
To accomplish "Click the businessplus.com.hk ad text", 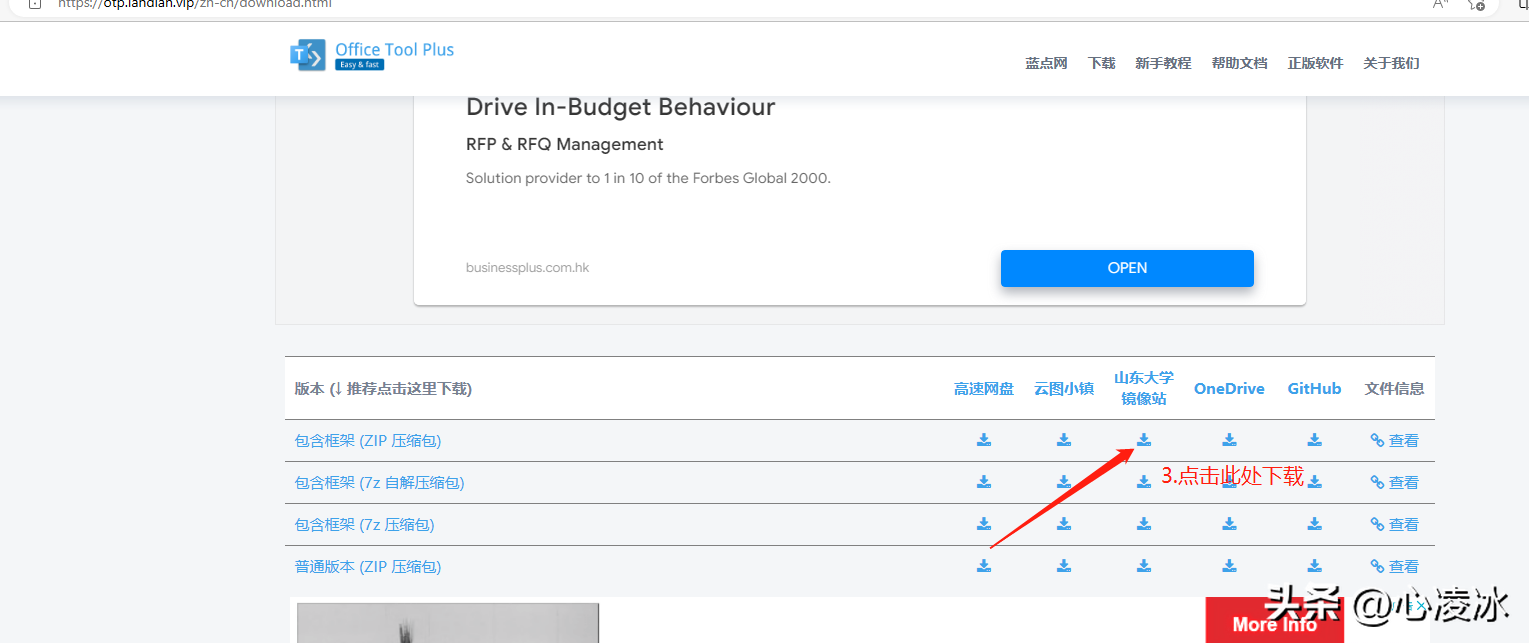I will coord(528,268).
